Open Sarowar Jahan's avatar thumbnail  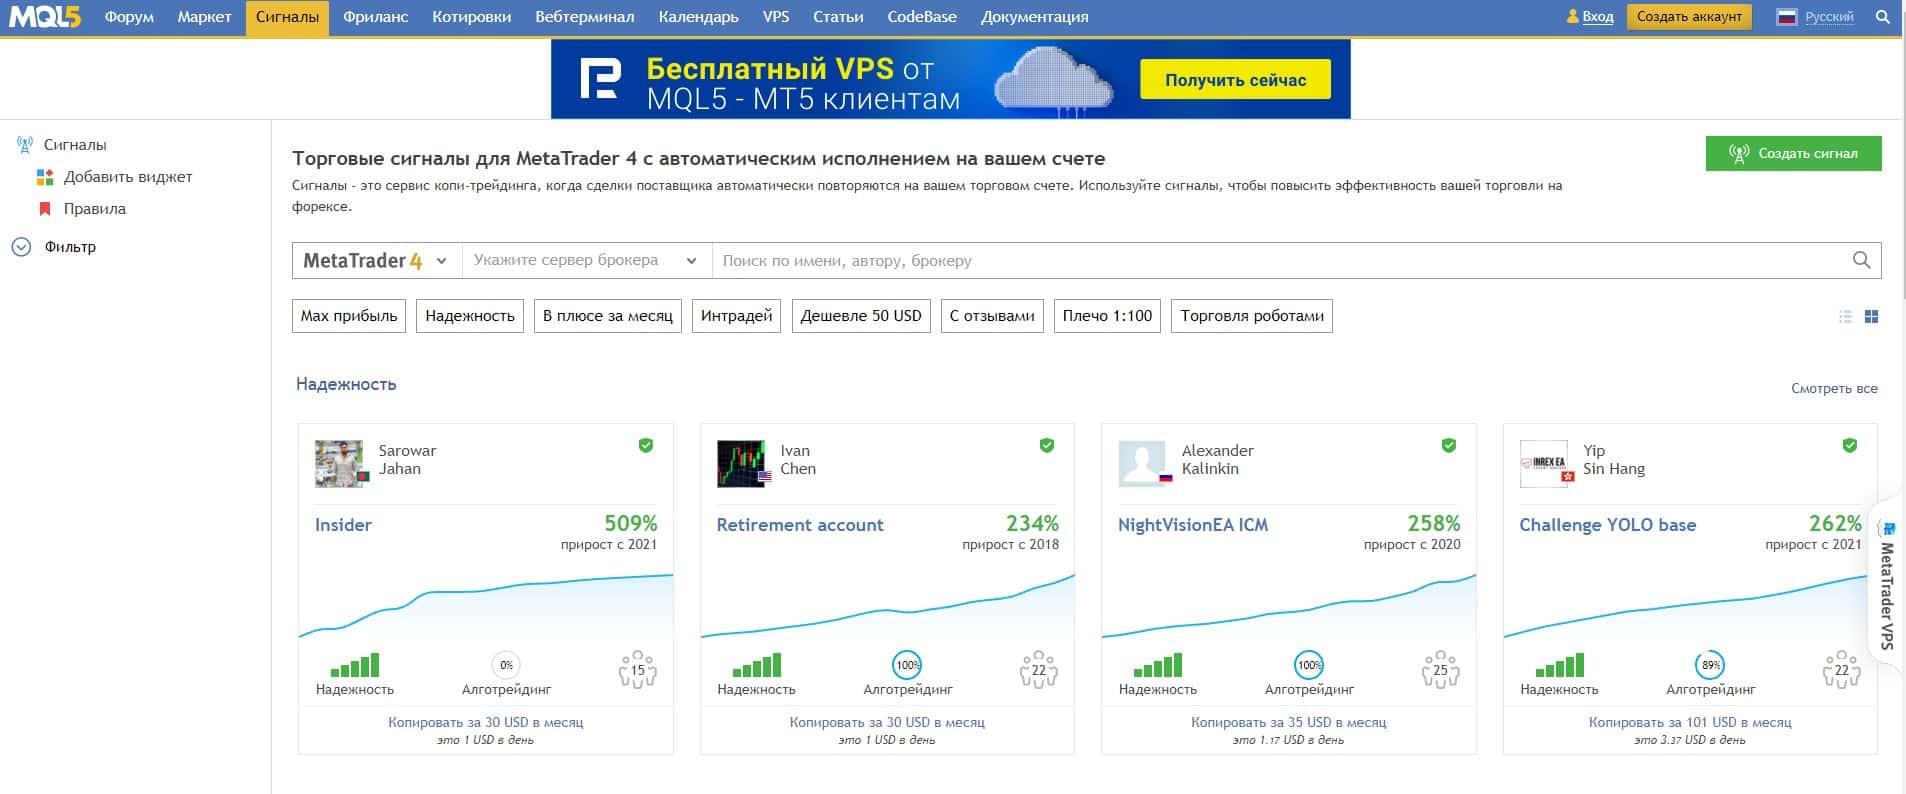[340, 464]
